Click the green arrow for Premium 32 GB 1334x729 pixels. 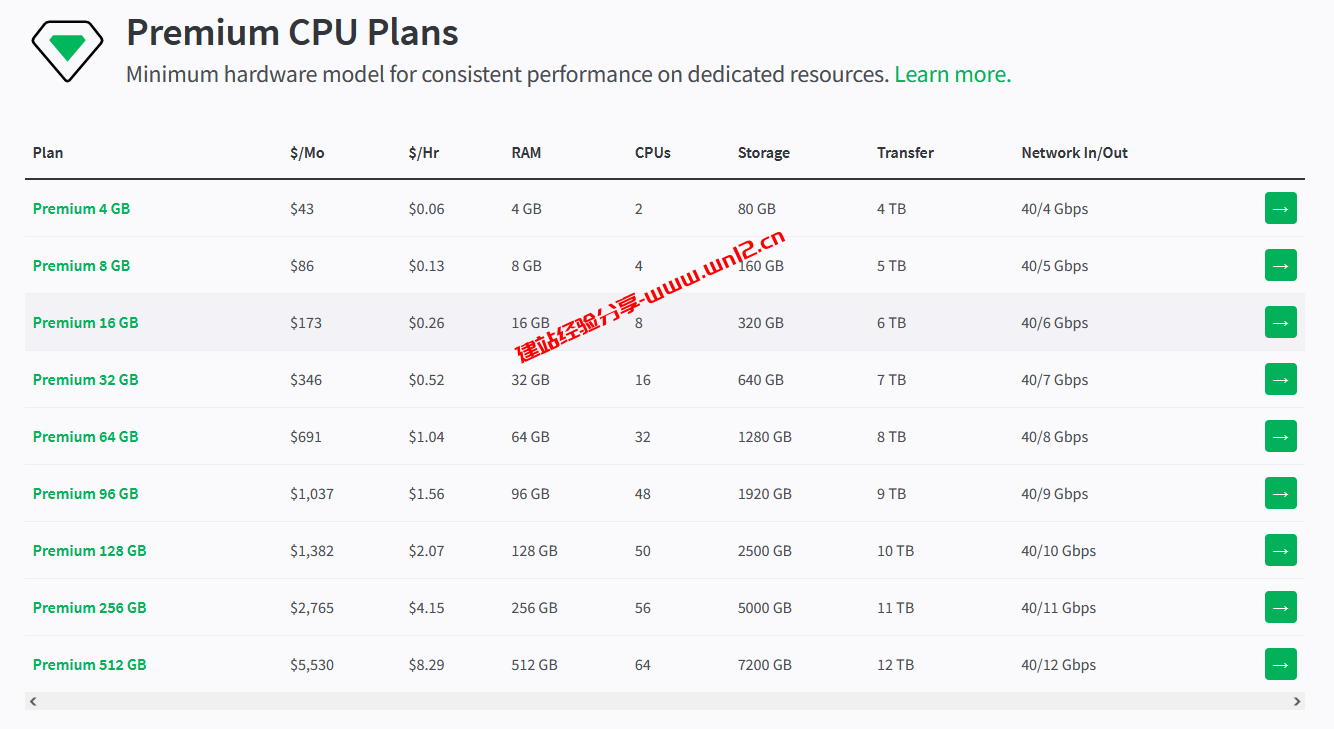click(1280, 379)
